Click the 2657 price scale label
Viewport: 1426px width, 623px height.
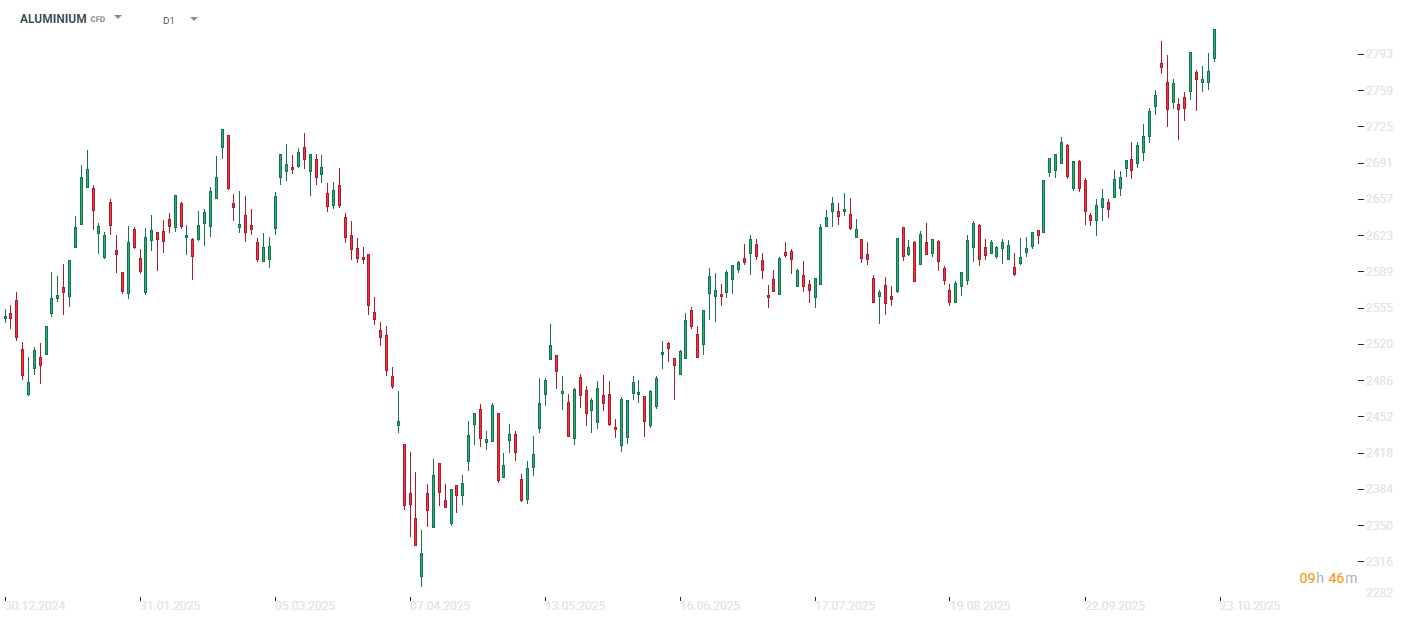(x=1379, y=199)
